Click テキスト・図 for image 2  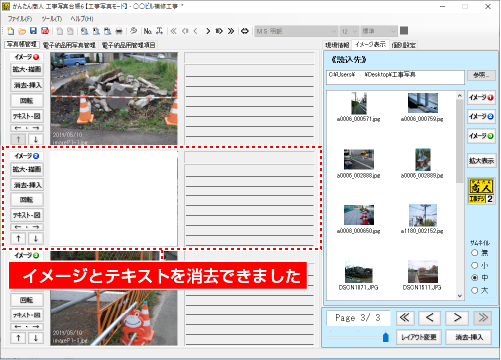coord(27,215)
